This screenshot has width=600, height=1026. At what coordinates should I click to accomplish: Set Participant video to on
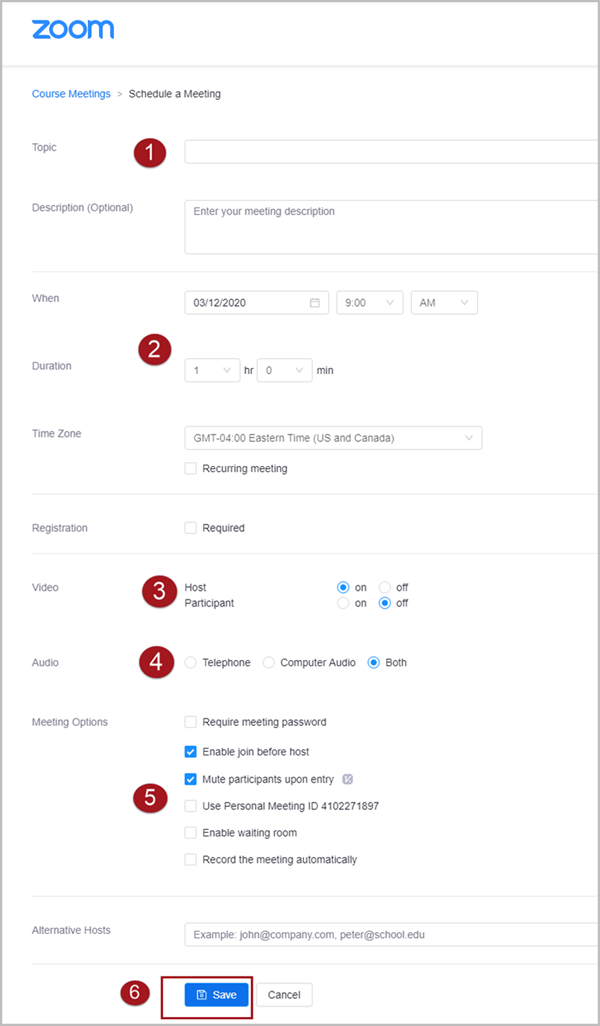343,603
